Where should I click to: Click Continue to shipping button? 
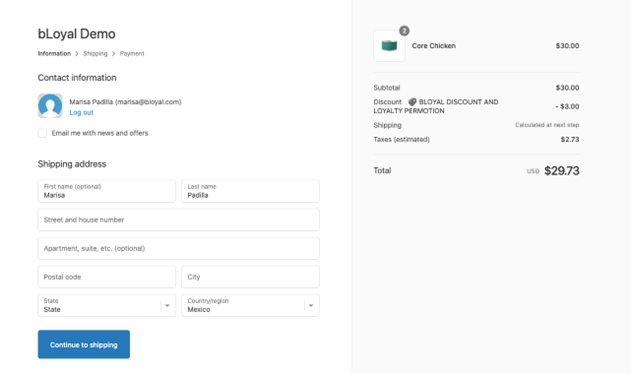coord(84,344)
